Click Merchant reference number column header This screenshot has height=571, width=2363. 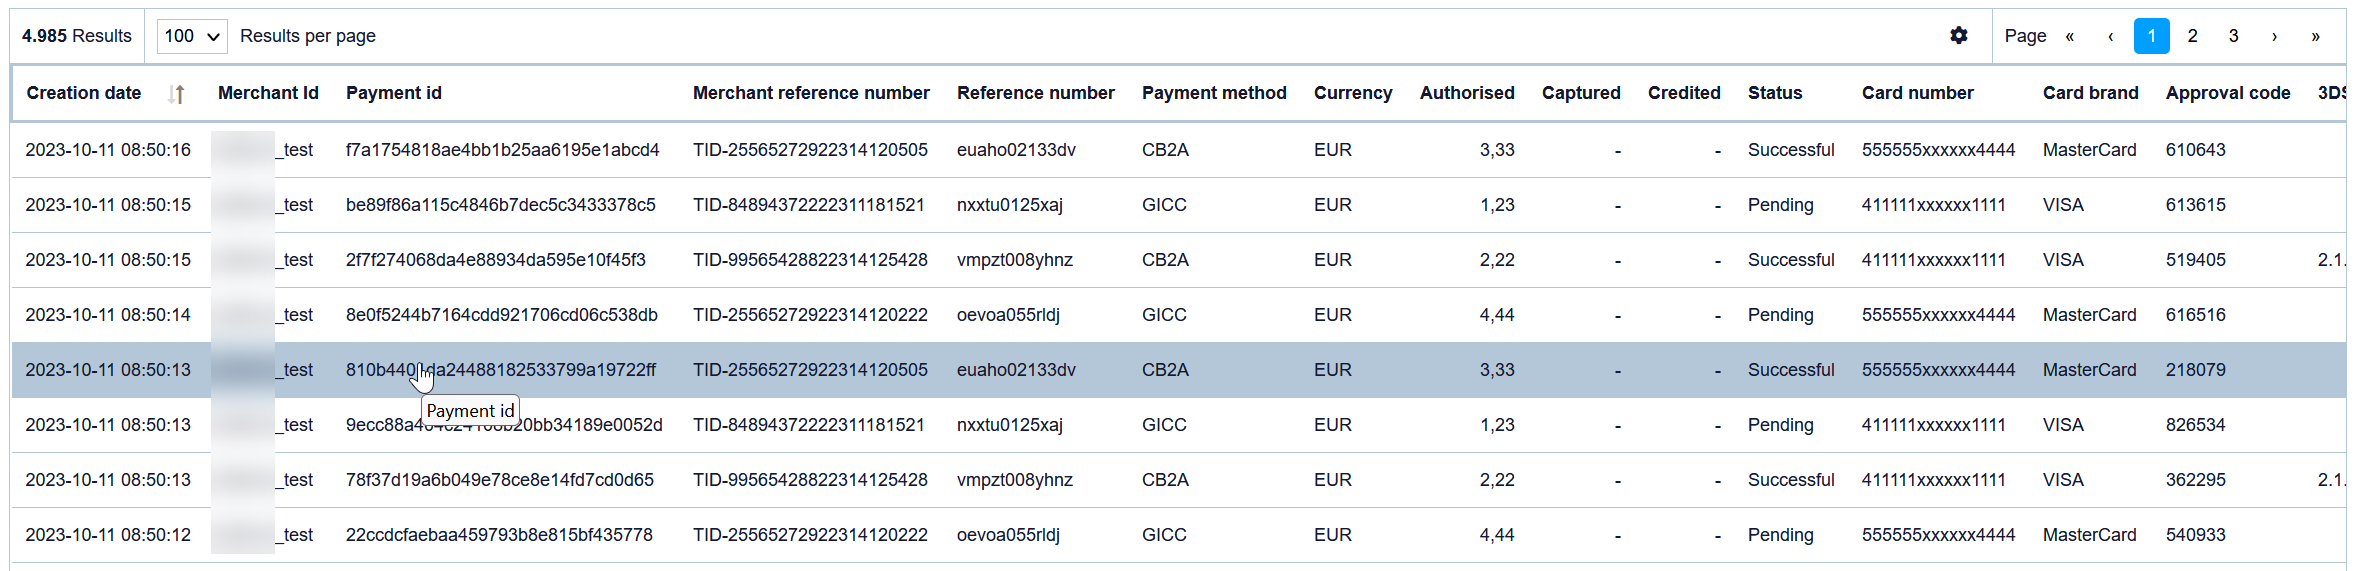point(810,93)
